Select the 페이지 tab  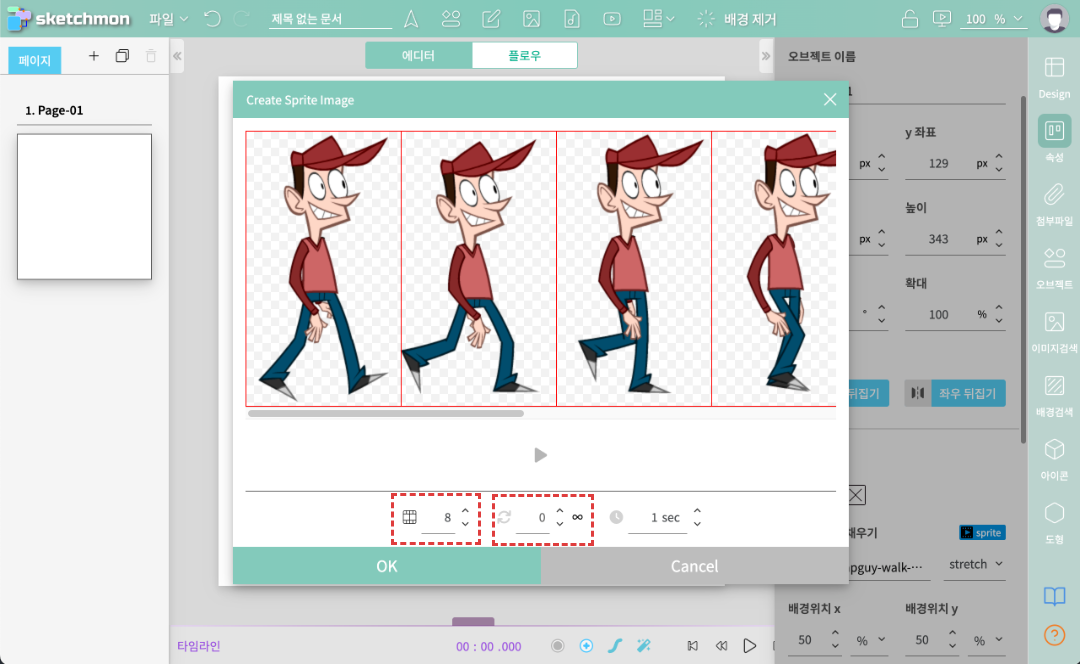[34, 60]
